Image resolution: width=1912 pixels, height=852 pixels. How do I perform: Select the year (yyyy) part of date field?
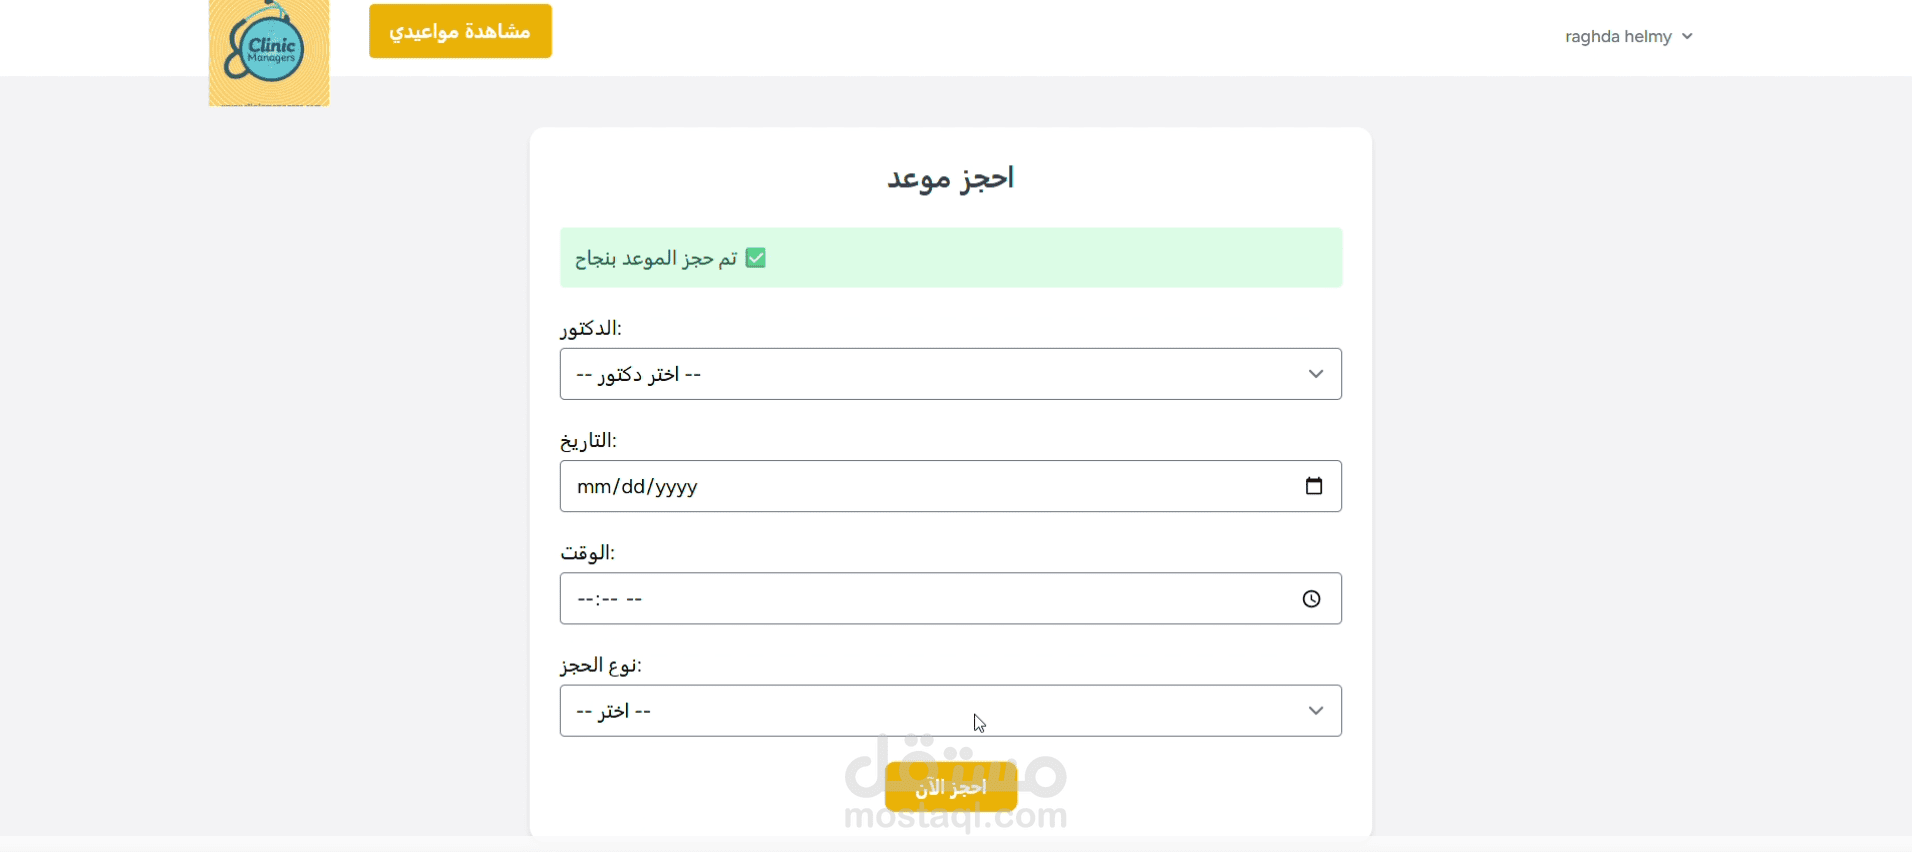(676, 487)
